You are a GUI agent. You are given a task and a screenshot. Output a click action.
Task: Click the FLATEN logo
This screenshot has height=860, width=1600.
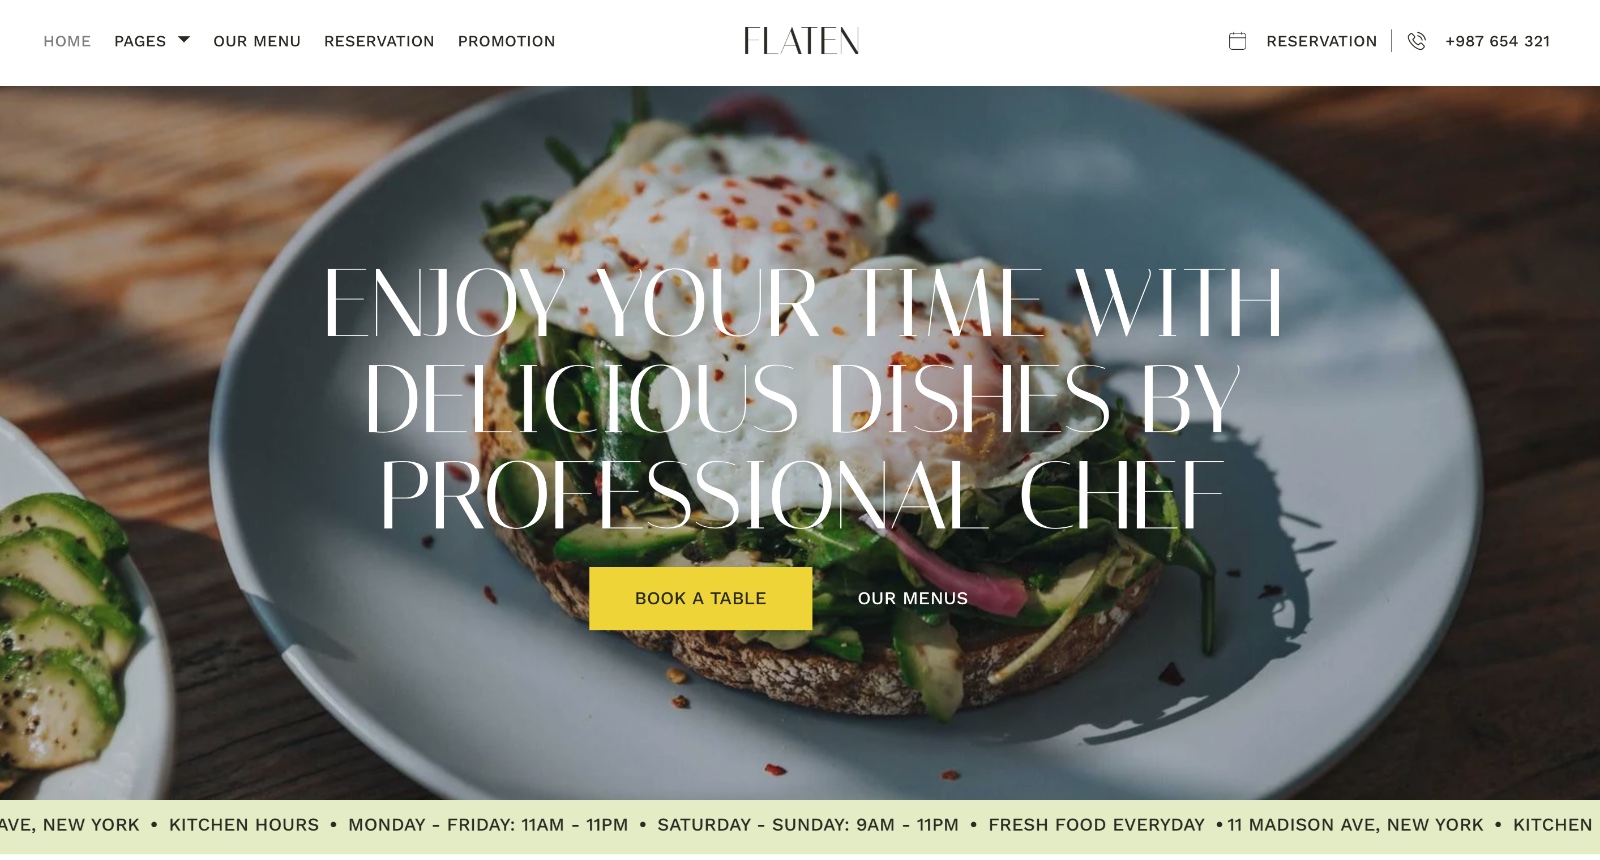pos(801,41)
